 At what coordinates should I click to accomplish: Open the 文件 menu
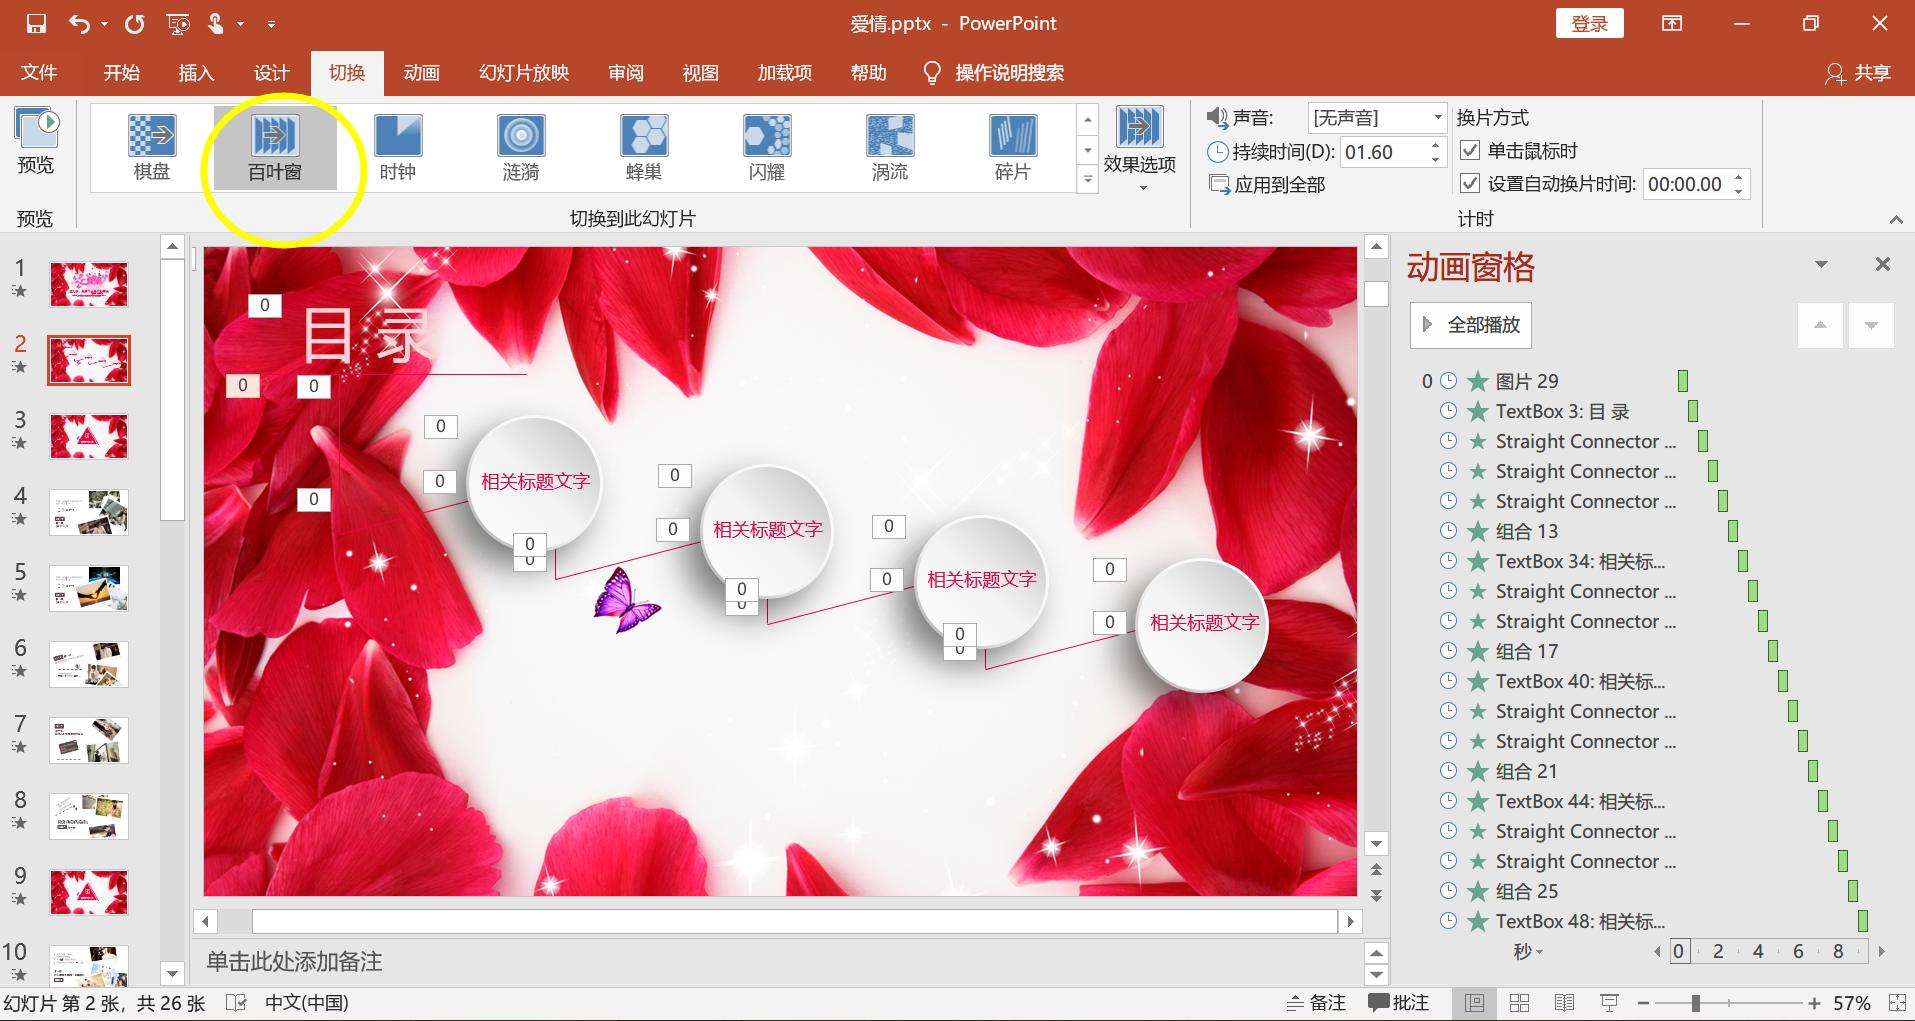click(x=39, y=73)
